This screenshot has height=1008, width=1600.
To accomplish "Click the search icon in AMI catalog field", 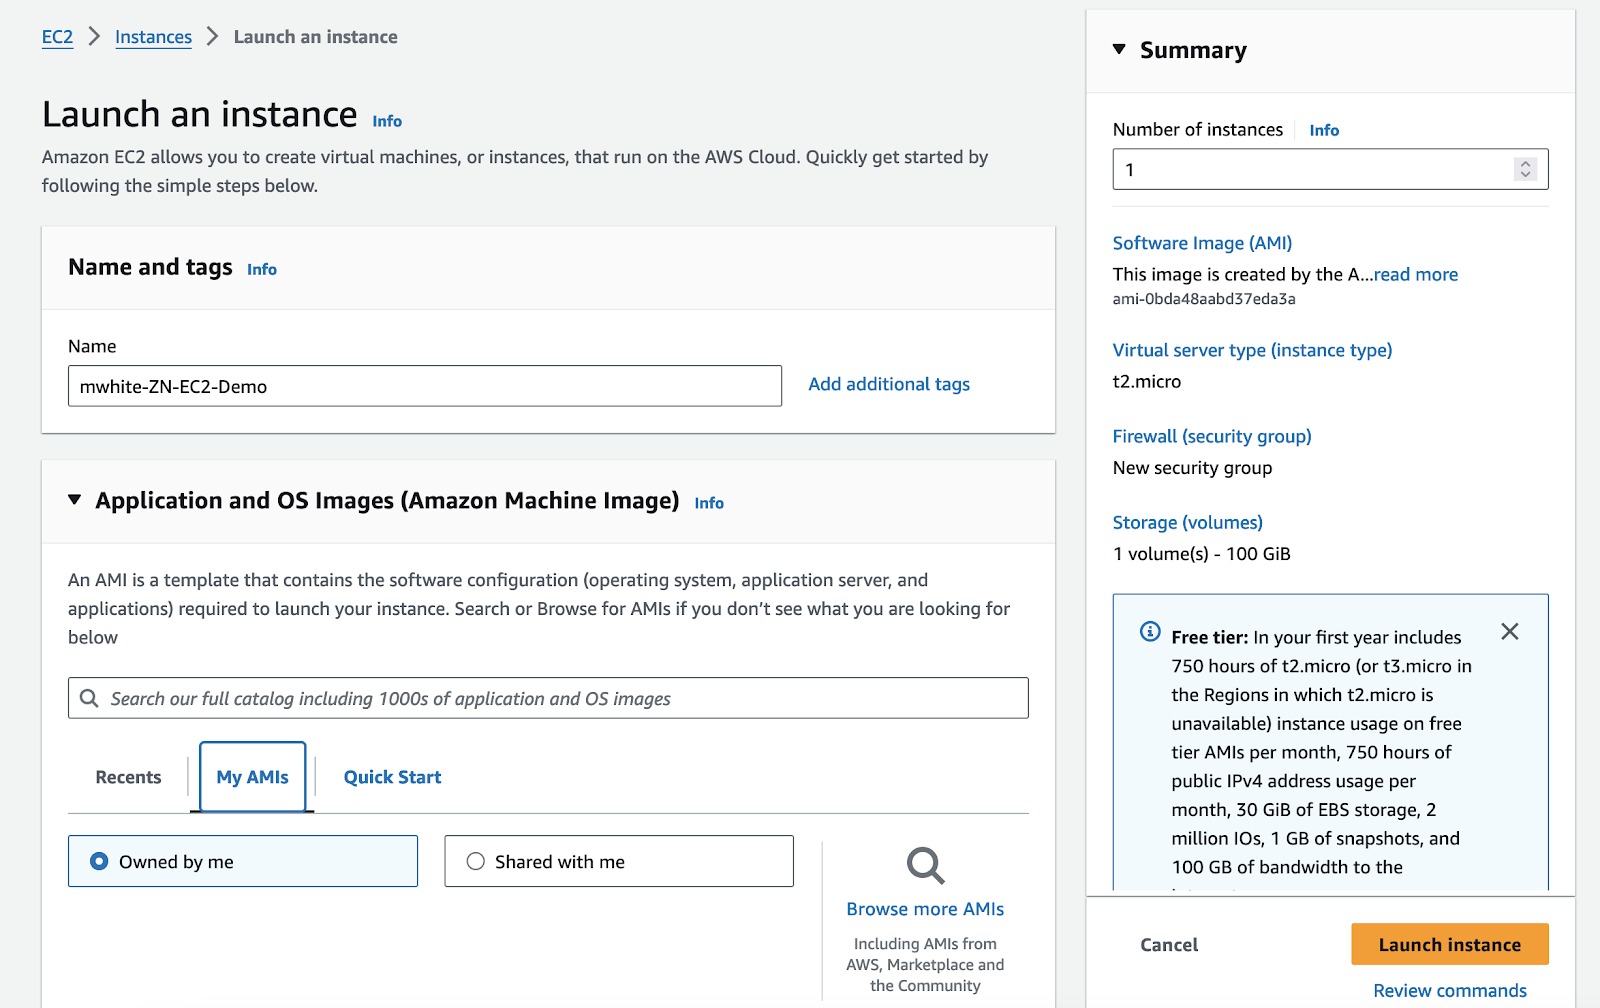I will tap(89, 698).
